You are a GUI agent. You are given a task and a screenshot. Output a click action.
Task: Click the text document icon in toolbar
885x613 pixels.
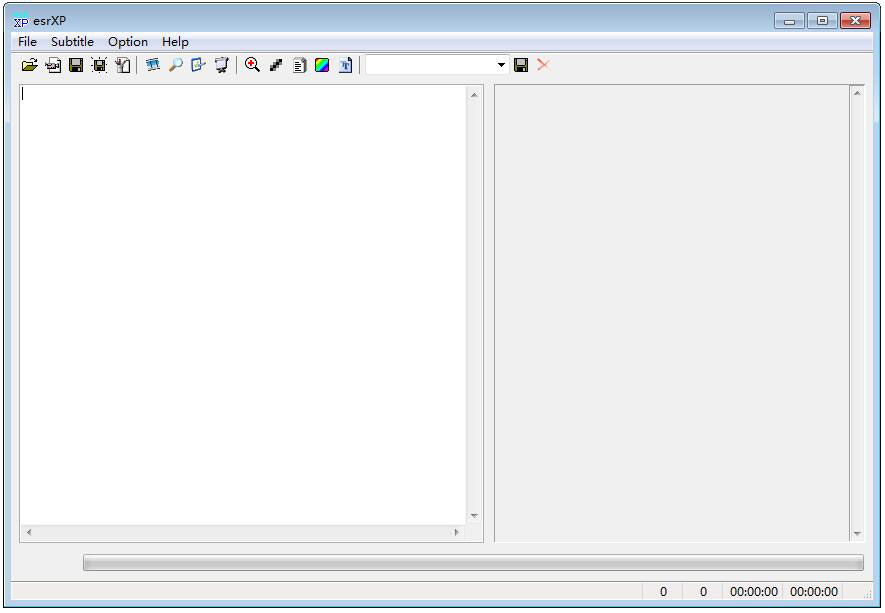(299, 65)
